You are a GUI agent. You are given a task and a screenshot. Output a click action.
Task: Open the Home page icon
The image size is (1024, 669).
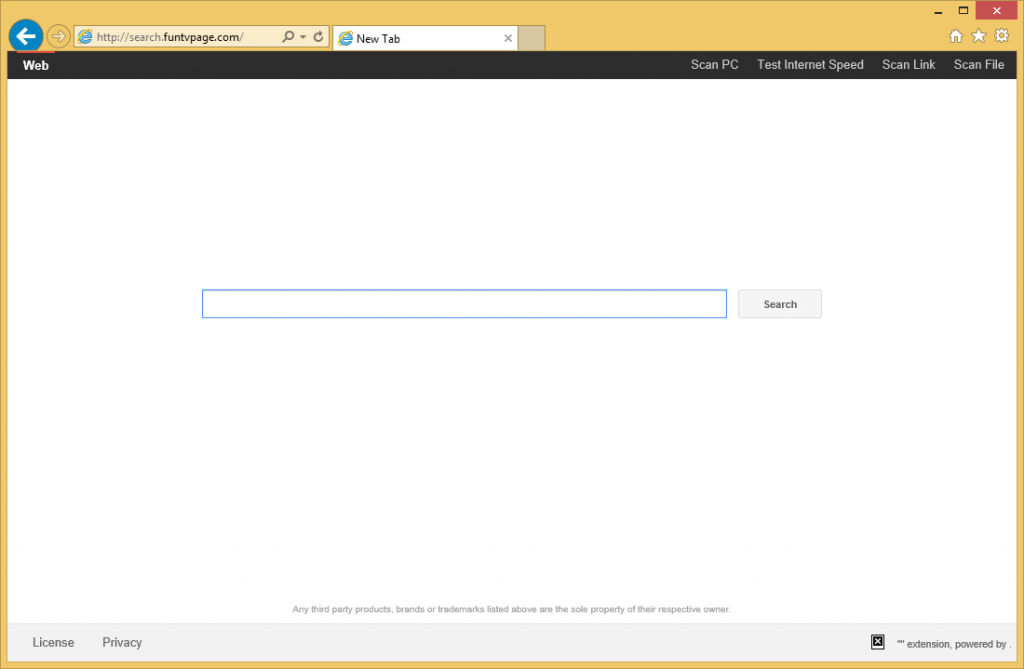[956, 36]
